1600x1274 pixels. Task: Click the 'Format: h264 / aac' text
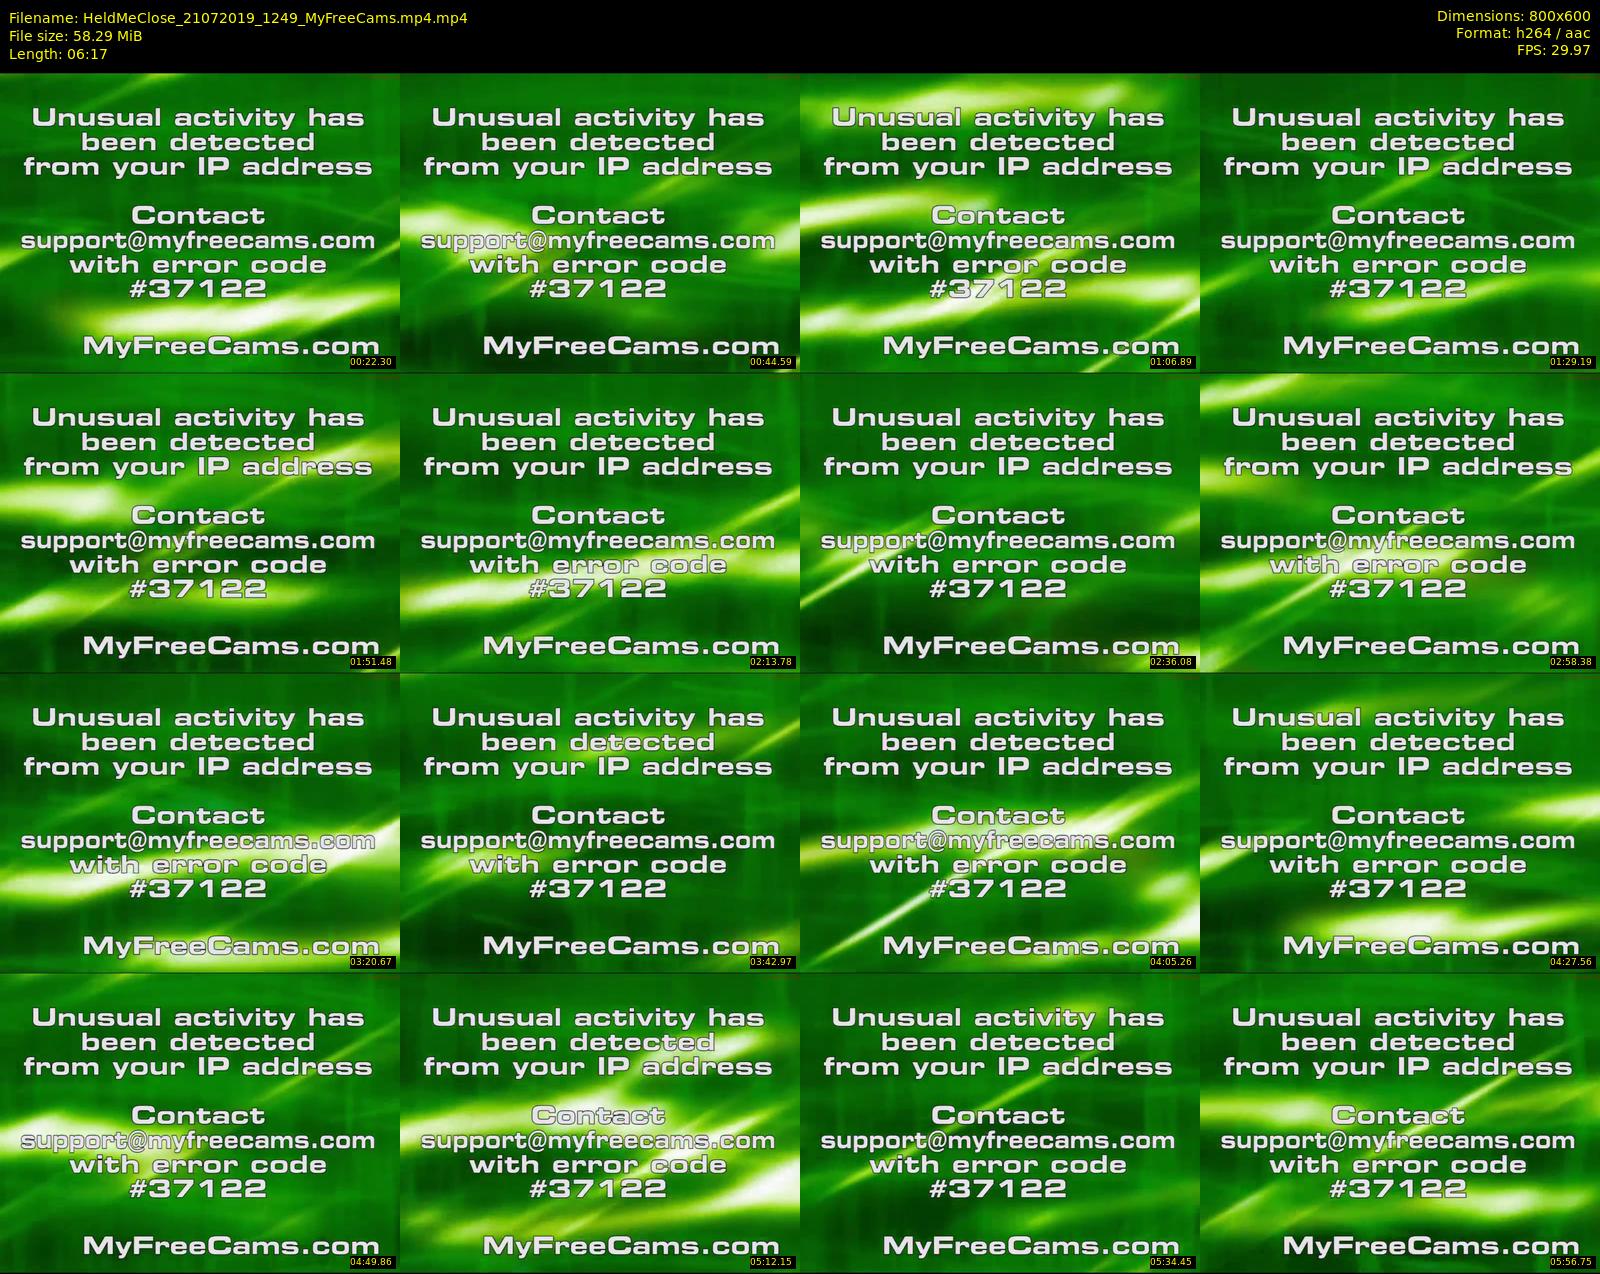pos(1523,33)
